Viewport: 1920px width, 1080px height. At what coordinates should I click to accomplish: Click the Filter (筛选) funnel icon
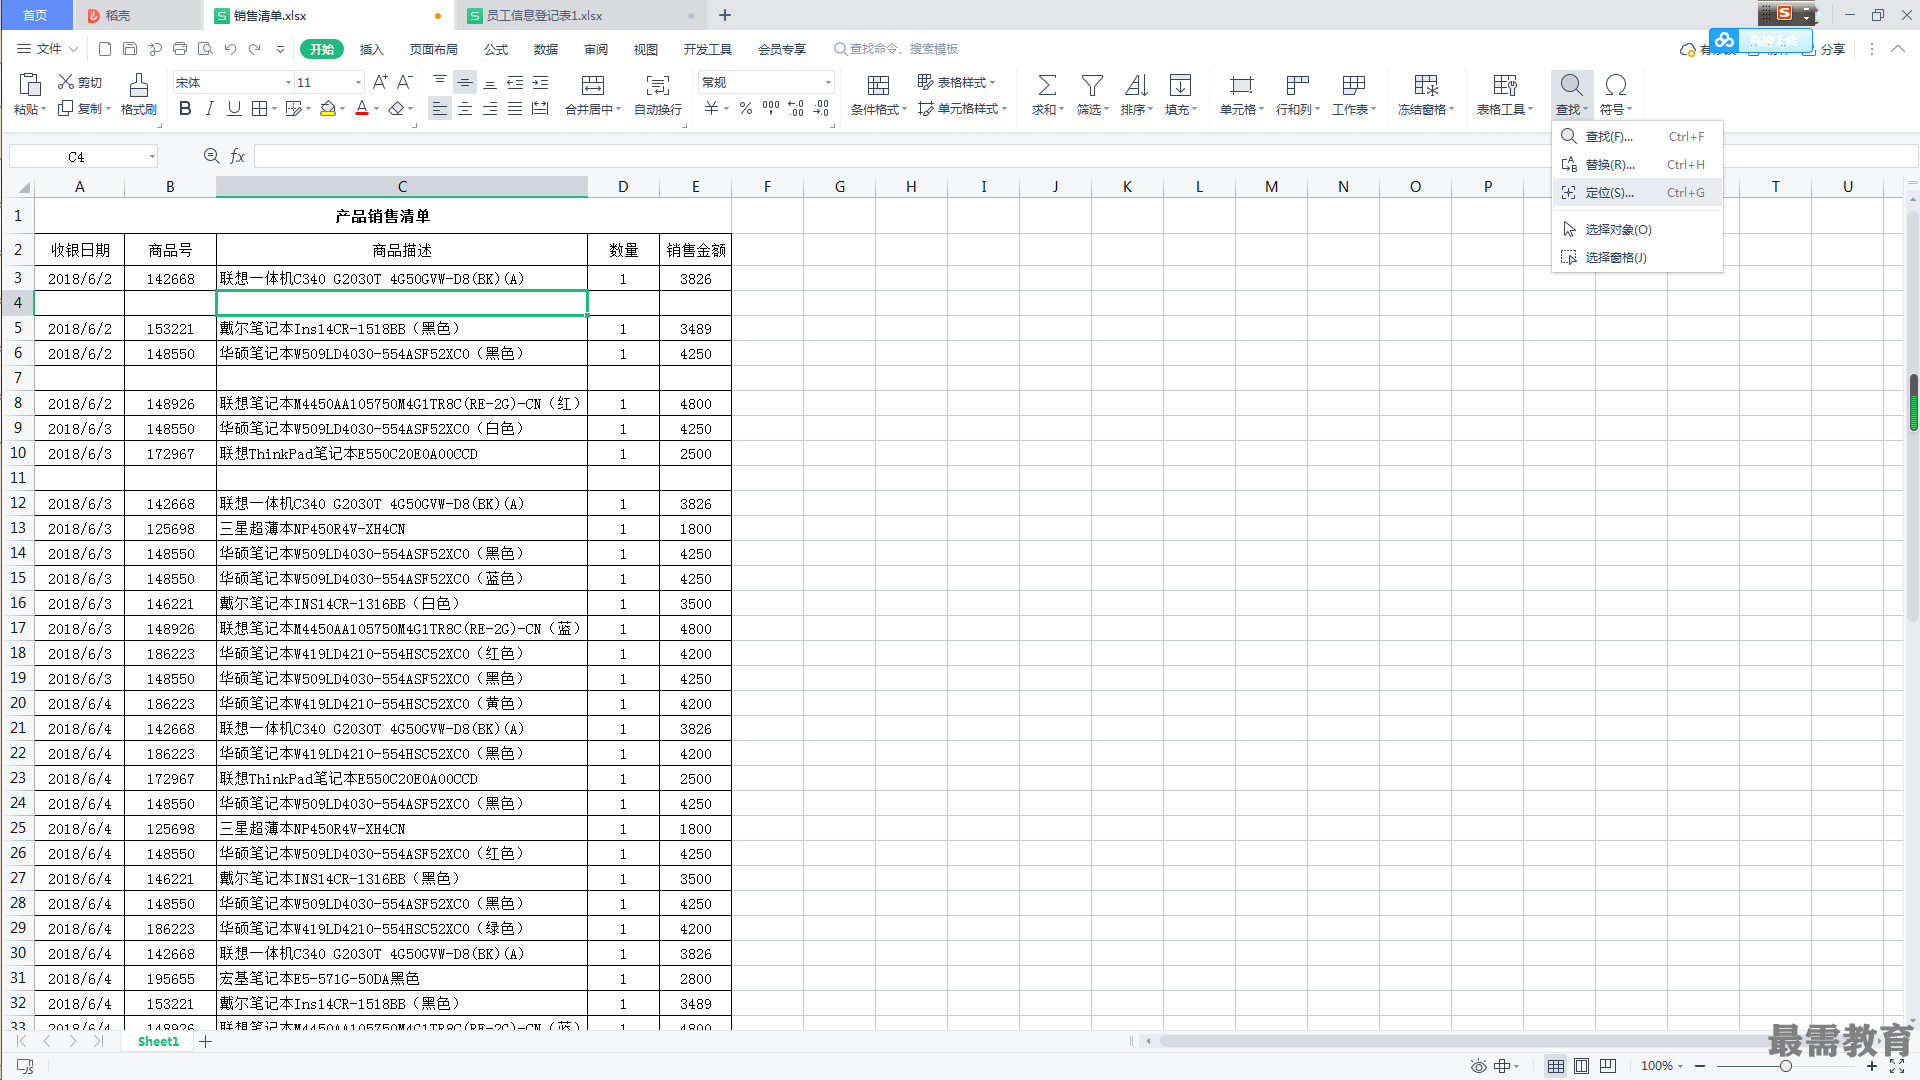pos(1092,85)
